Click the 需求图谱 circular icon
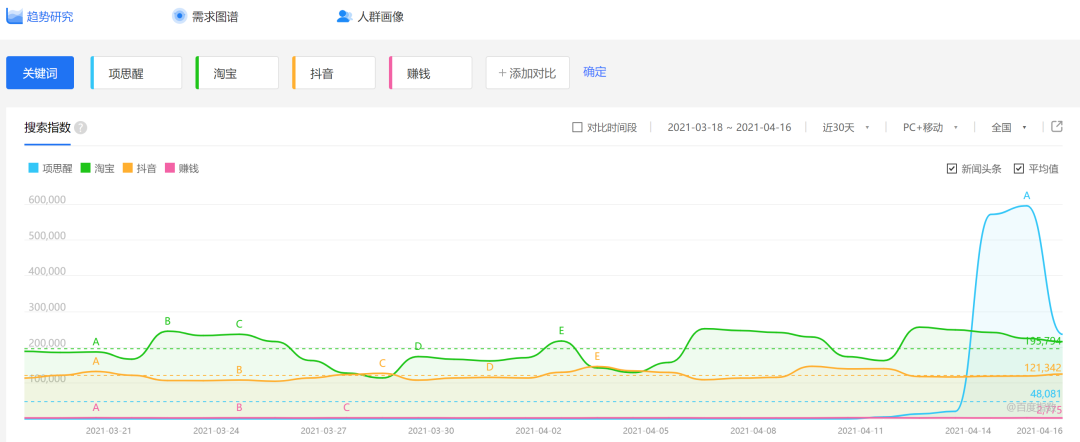 coord(179,16)
